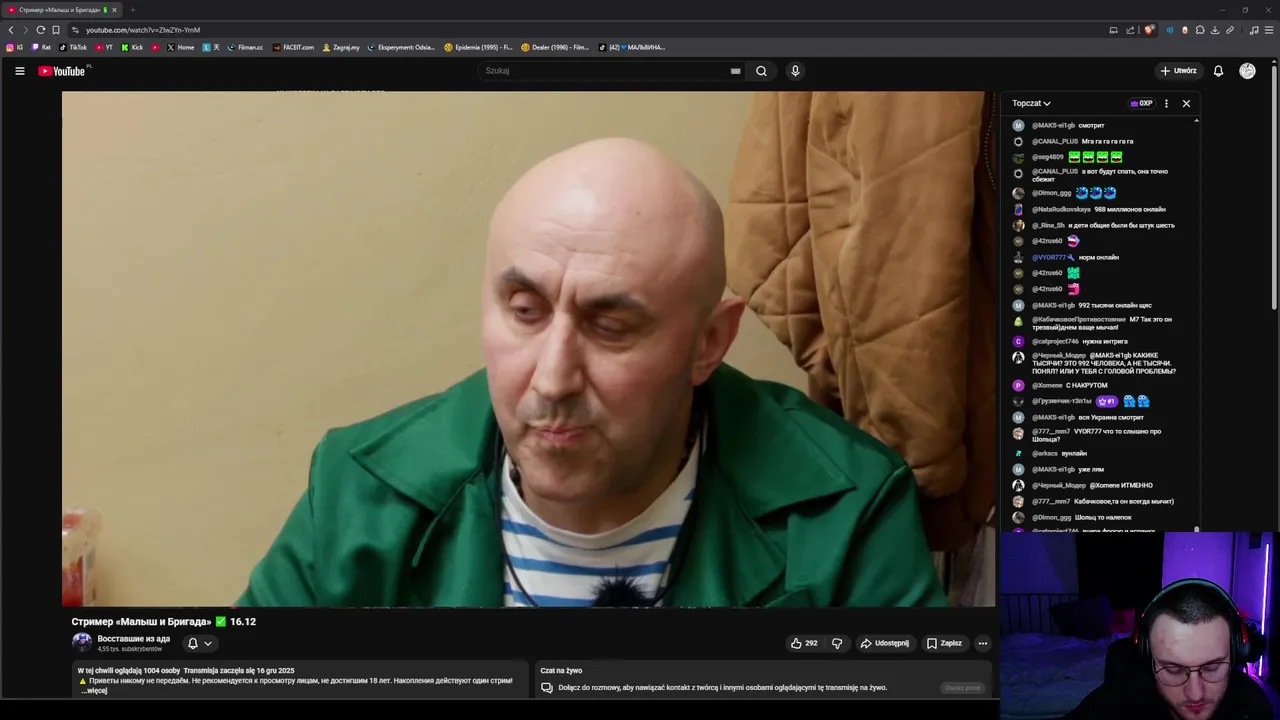Open the YT bookmark
1280x720 pixels.
pyautogui.click(x=104, y=47)
